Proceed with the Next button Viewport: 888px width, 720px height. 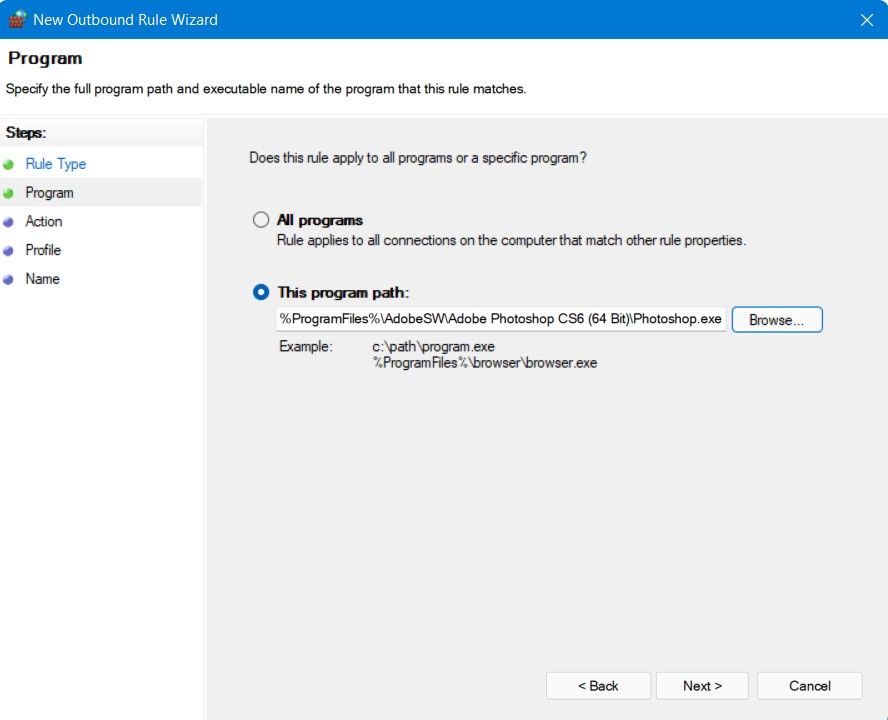702,686
